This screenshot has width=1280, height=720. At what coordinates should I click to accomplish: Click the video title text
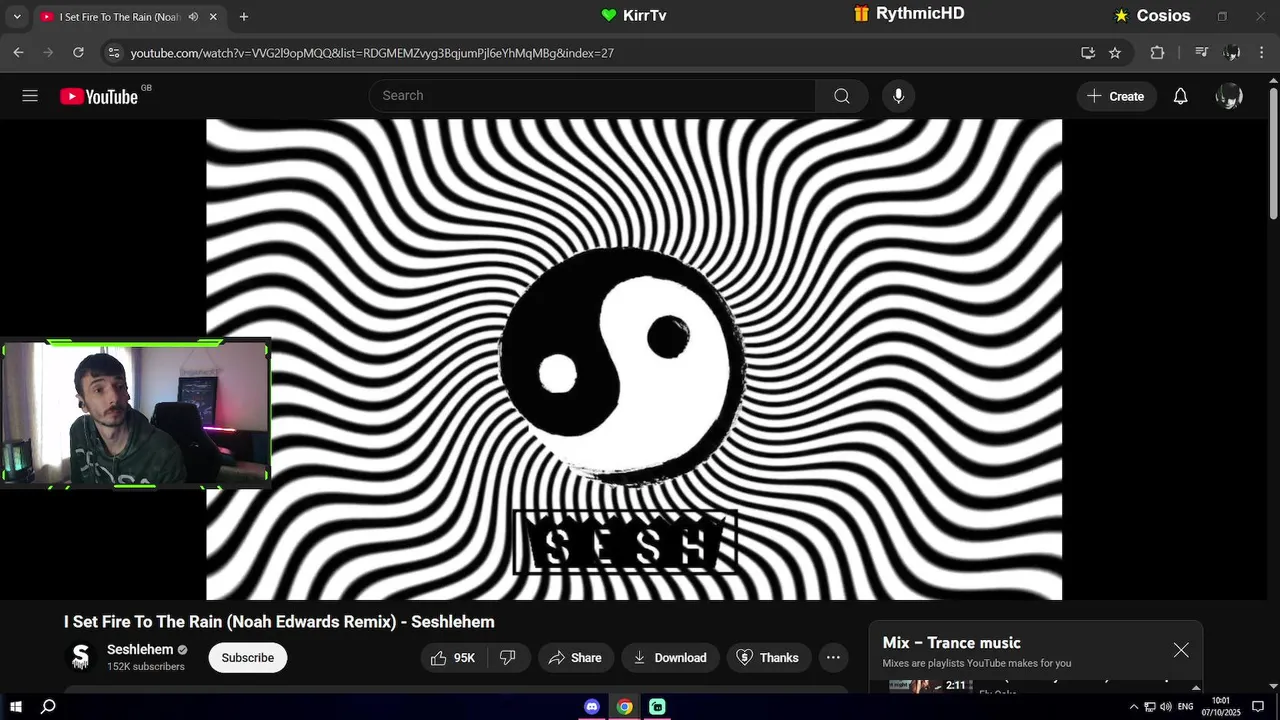pos(279,622)
